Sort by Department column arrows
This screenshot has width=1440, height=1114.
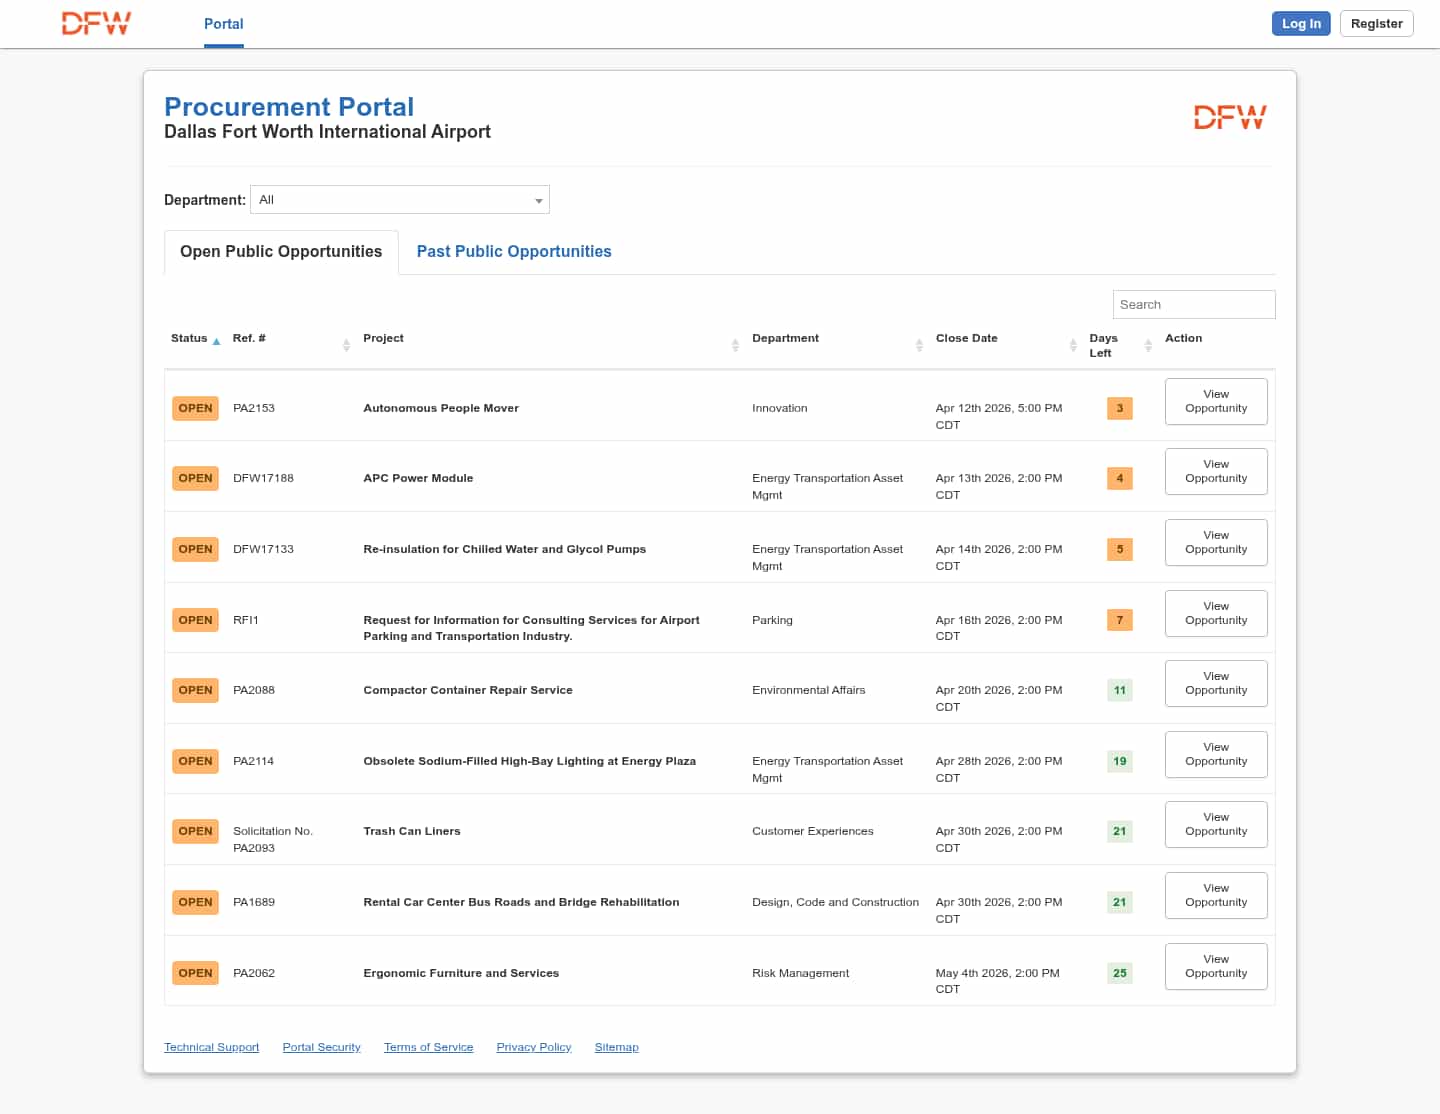[919, 345]
